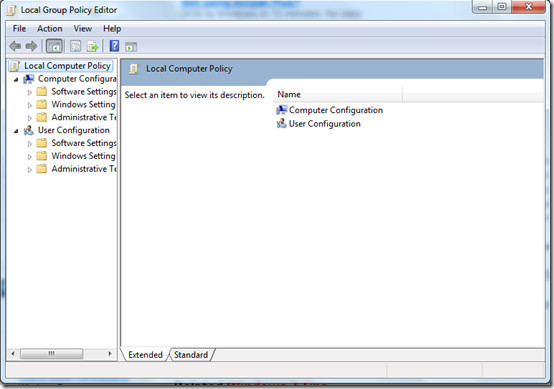Expand Administrative Templates under User Configuration
This screenshot has width=554, height=389.
pos(30,170)
